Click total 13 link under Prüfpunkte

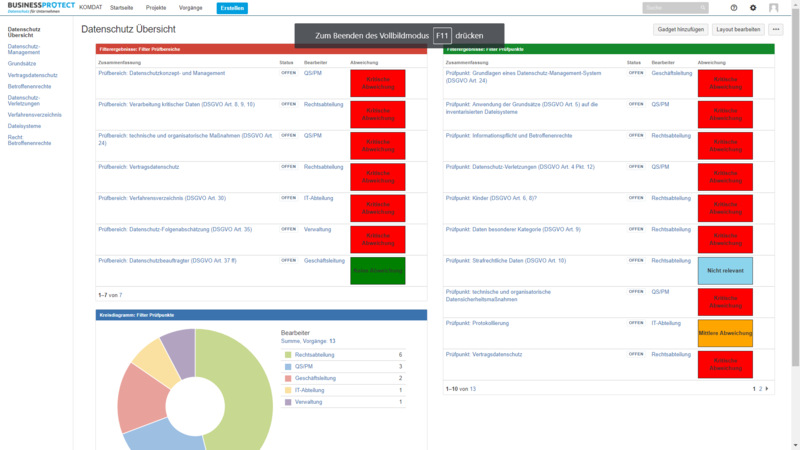click(472, 389)
